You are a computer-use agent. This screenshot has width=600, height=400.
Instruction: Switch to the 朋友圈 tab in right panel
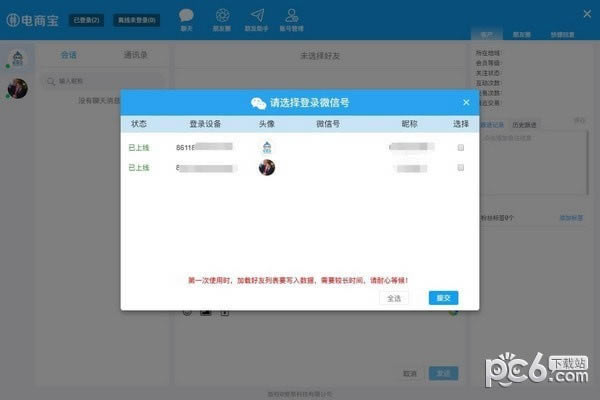coord(522,34)
